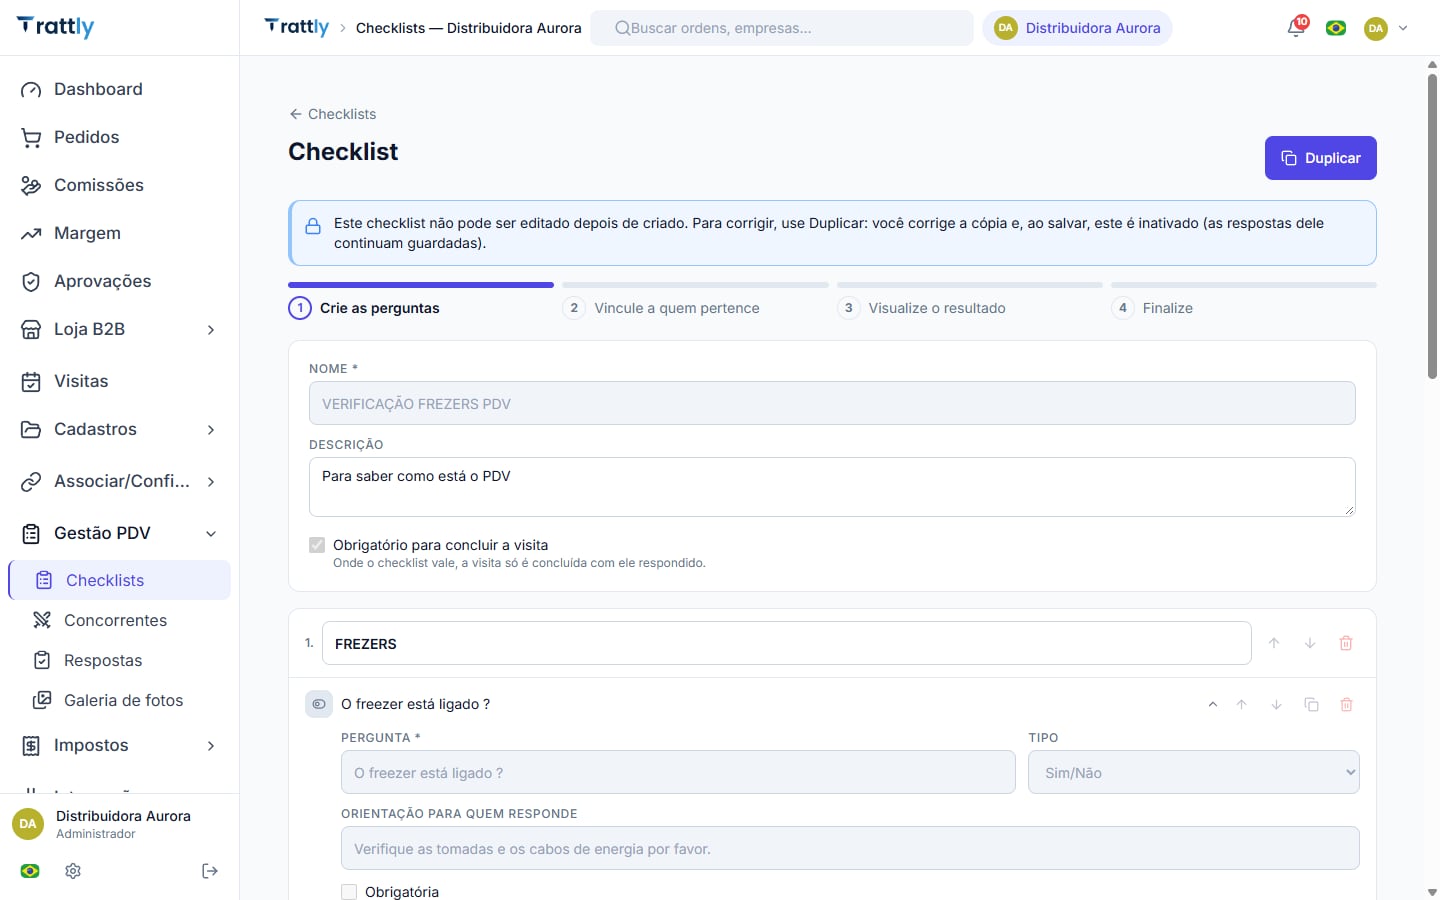The image size is (1440, 900).
Task: Click the search magnifier icon
Action: [x=622, y=28]
